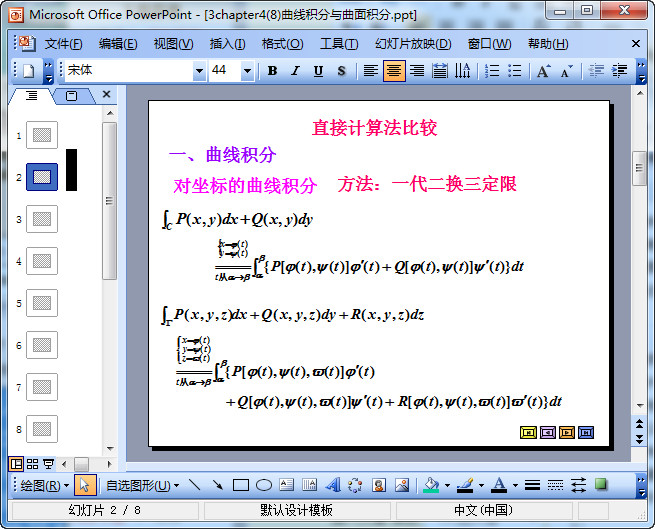
Task: Insert Picture from file
Action: coord(401,485)
